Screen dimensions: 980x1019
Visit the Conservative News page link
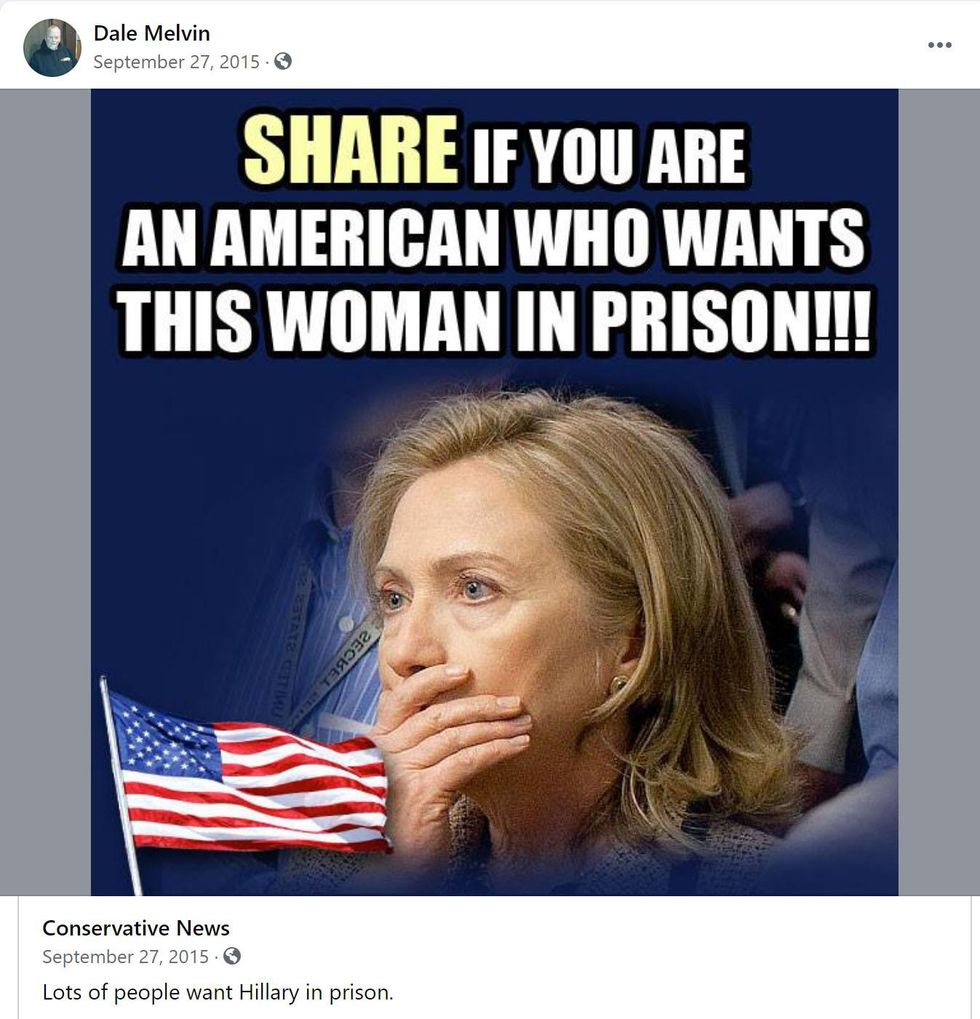tap(136, 928)
